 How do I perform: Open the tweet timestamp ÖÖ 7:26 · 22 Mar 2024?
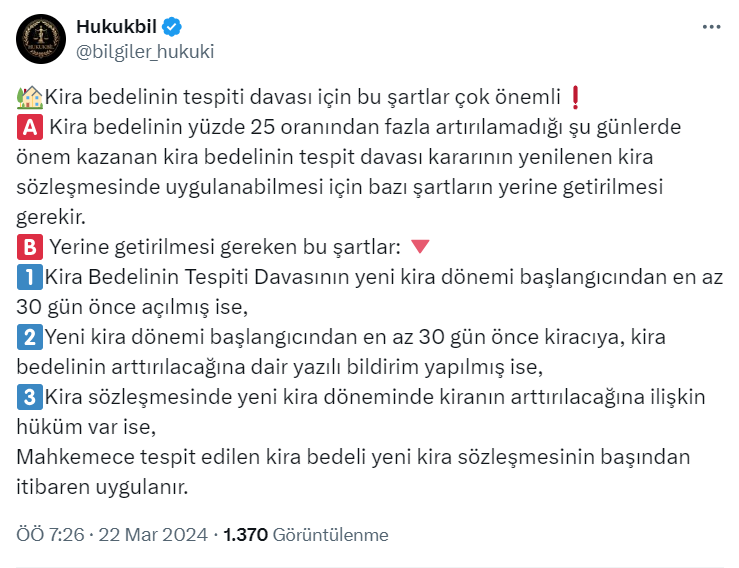tap(113, 535)
